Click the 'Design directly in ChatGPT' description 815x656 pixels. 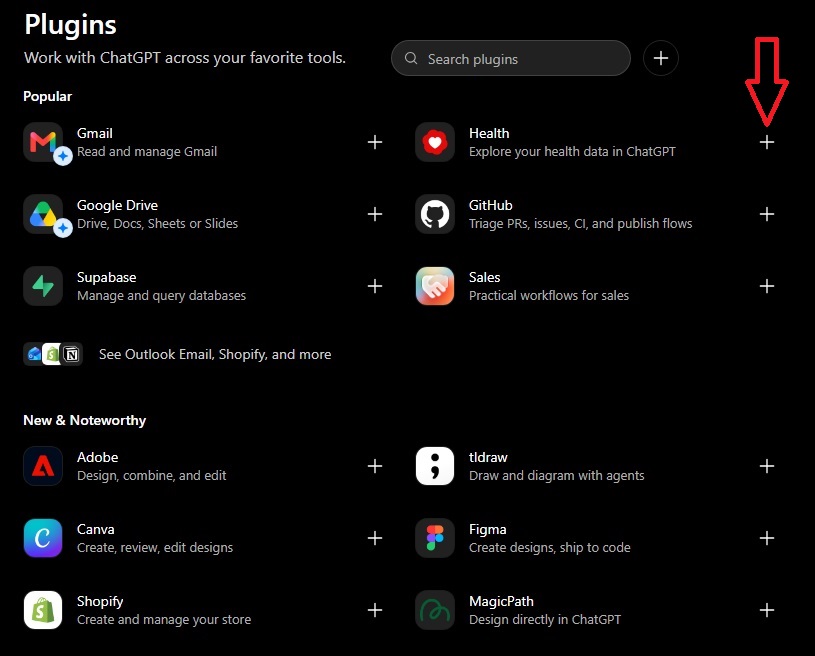click(545, 619)
